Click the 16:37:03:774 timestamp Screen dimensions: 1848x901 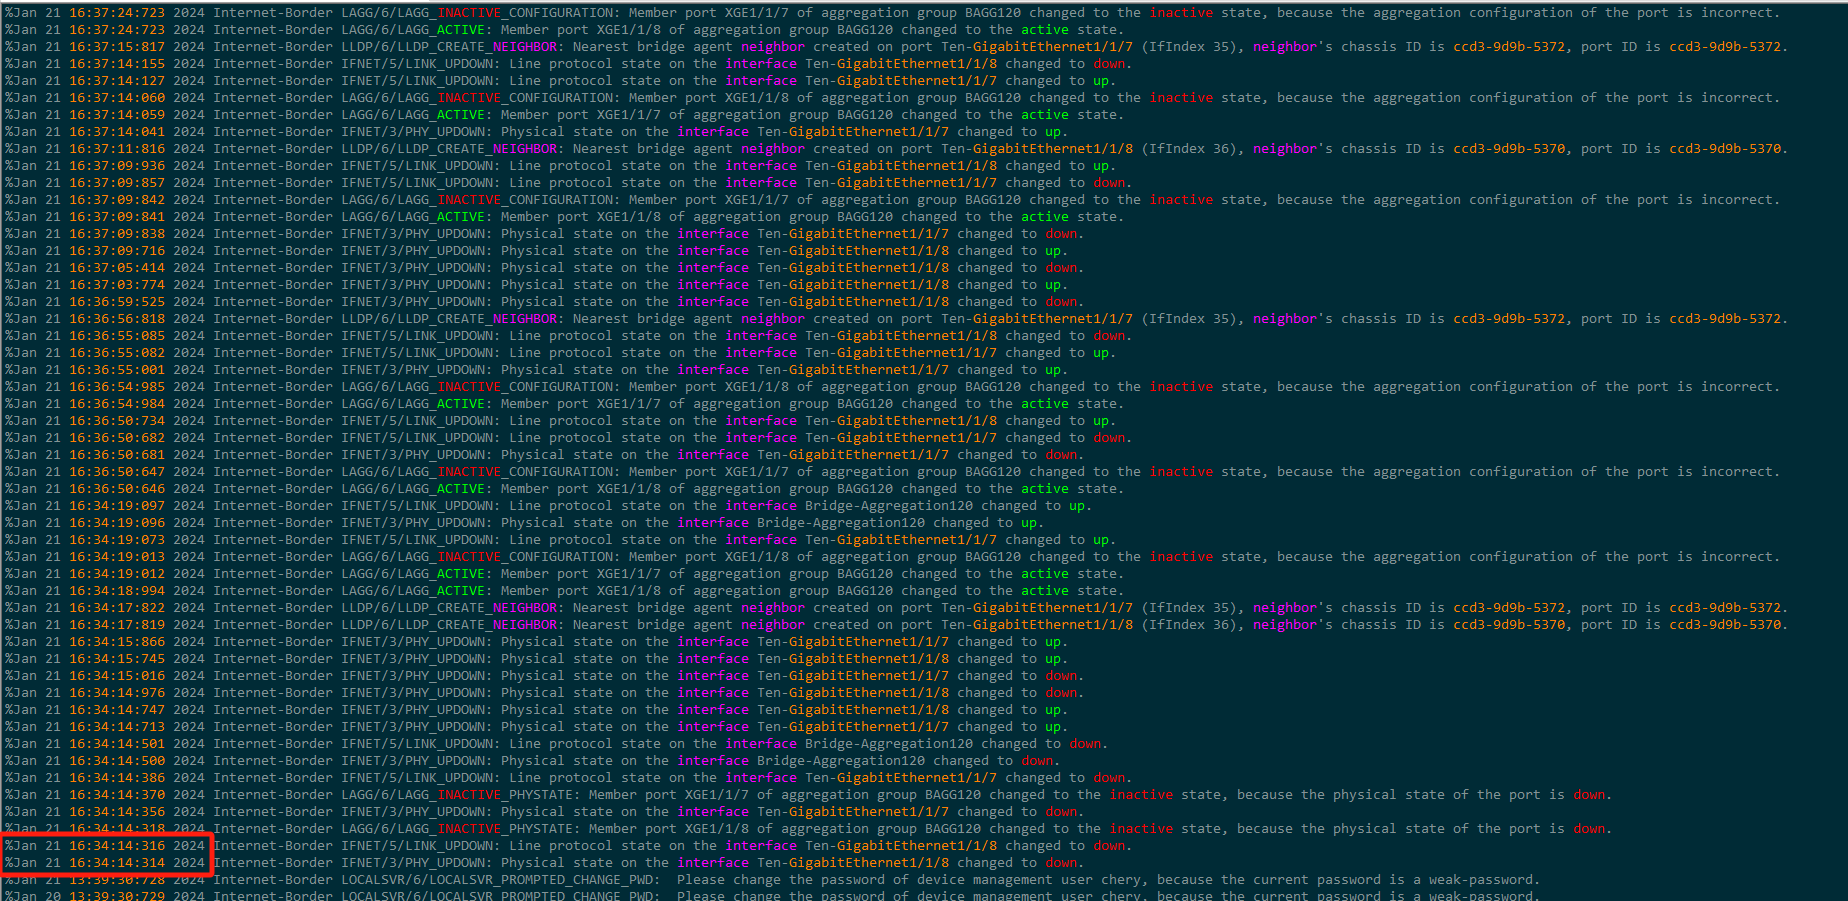117,285
